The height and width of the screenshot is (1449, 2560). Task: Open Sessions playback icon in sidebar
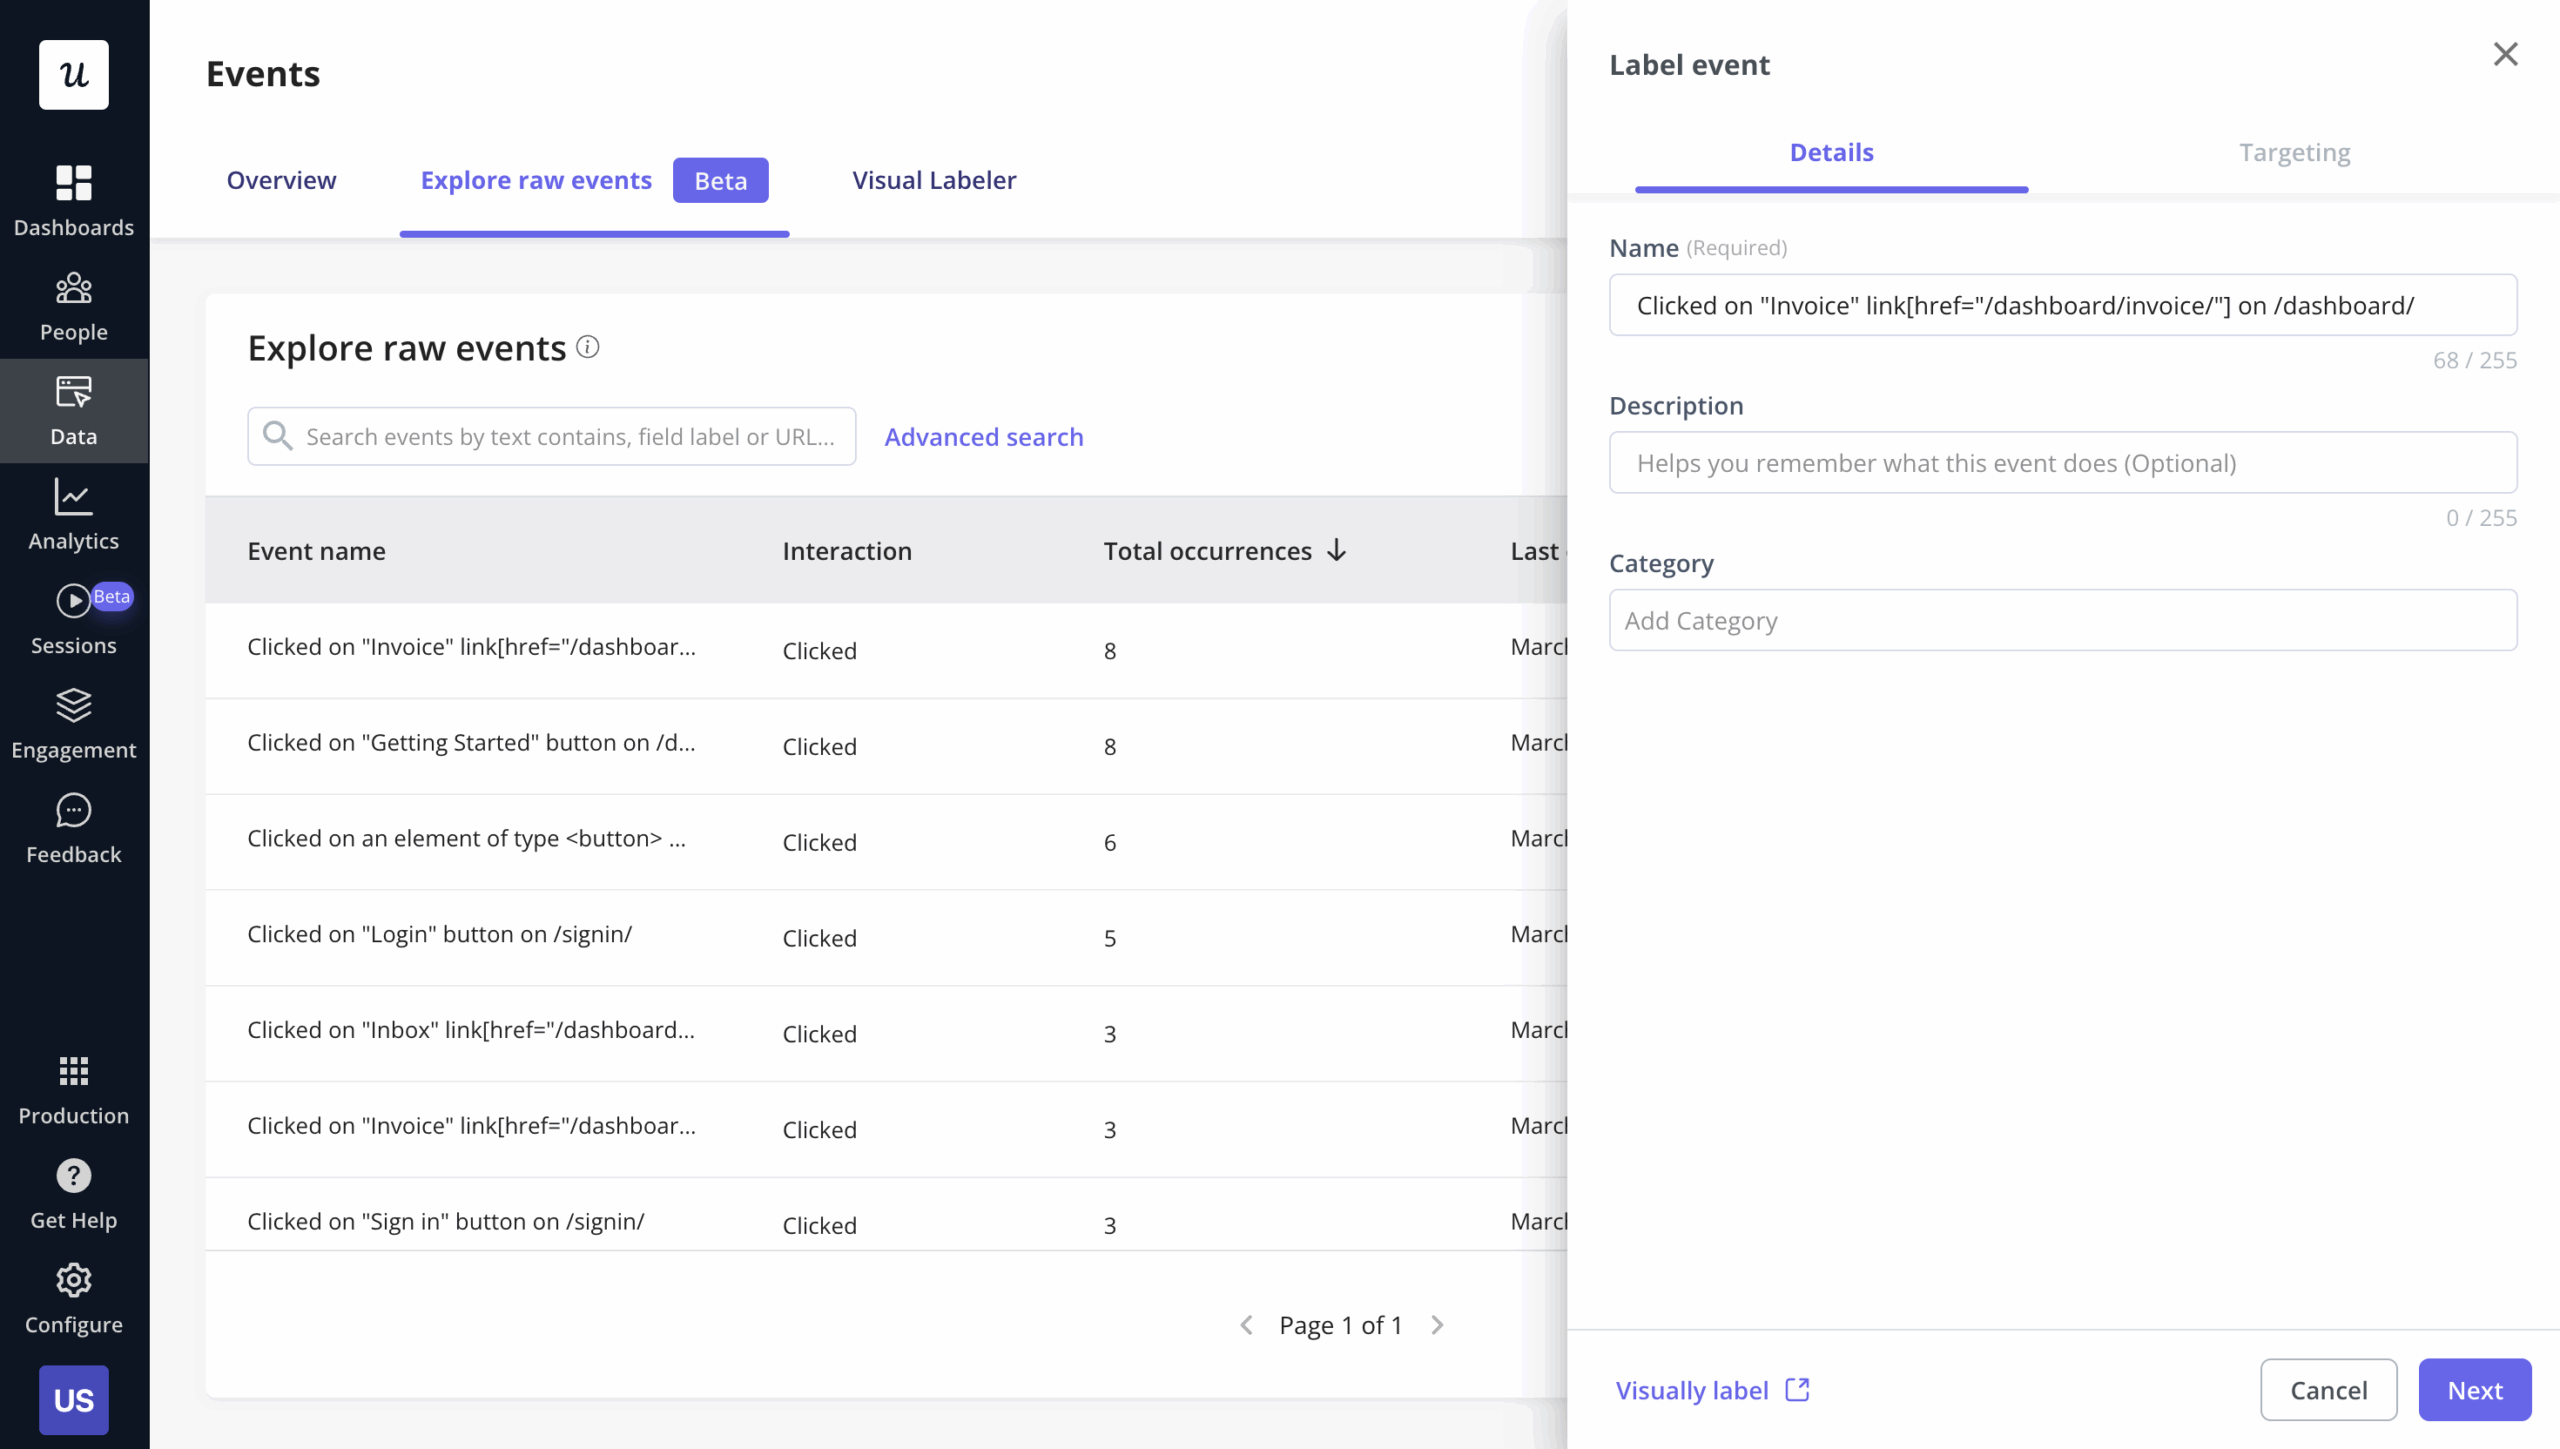pos(73,601)
